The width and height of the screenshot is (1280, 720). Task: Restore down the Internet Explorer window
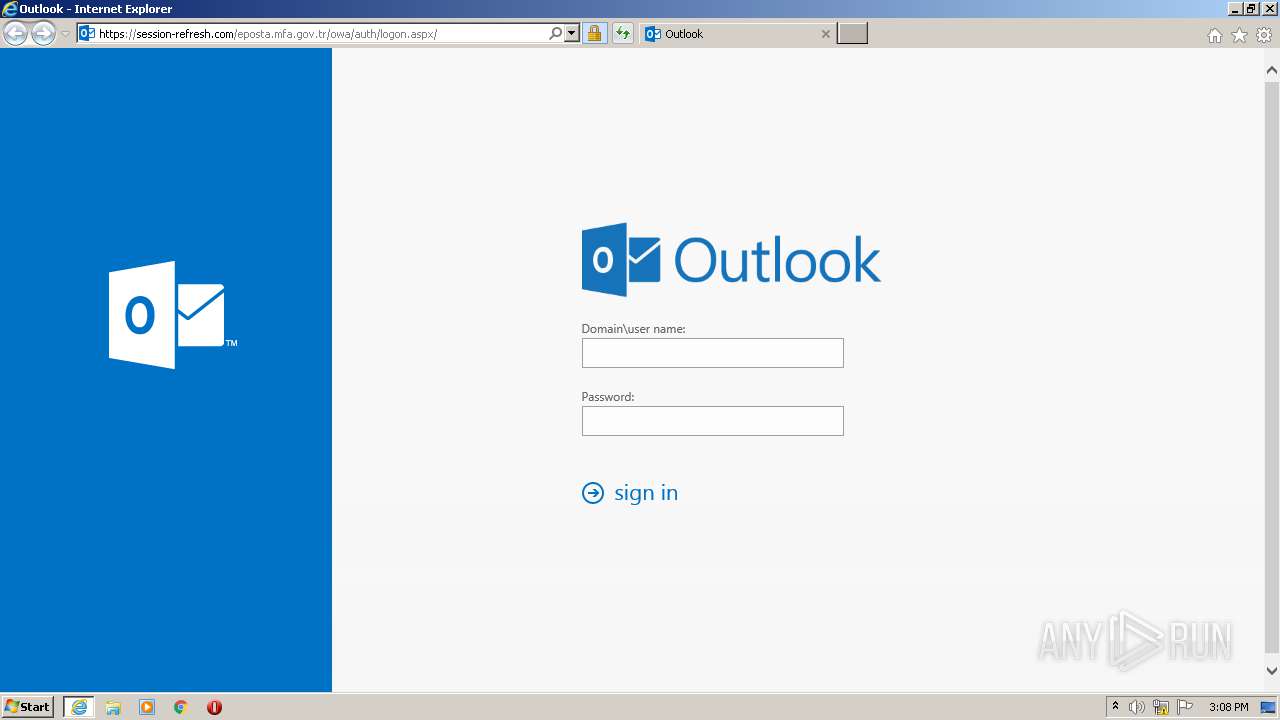click(1251, 9)
